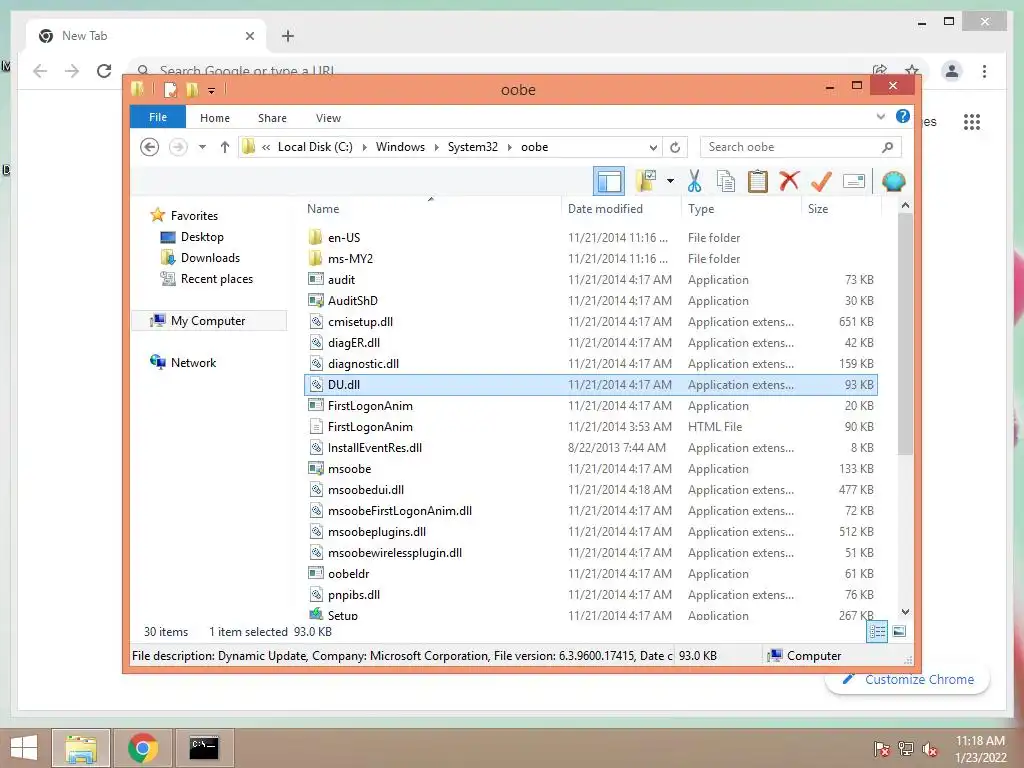Expand the arrow after the Windows breadcrumb
The width and height of the screenshot is (1024, 768).
pos(437,147)
